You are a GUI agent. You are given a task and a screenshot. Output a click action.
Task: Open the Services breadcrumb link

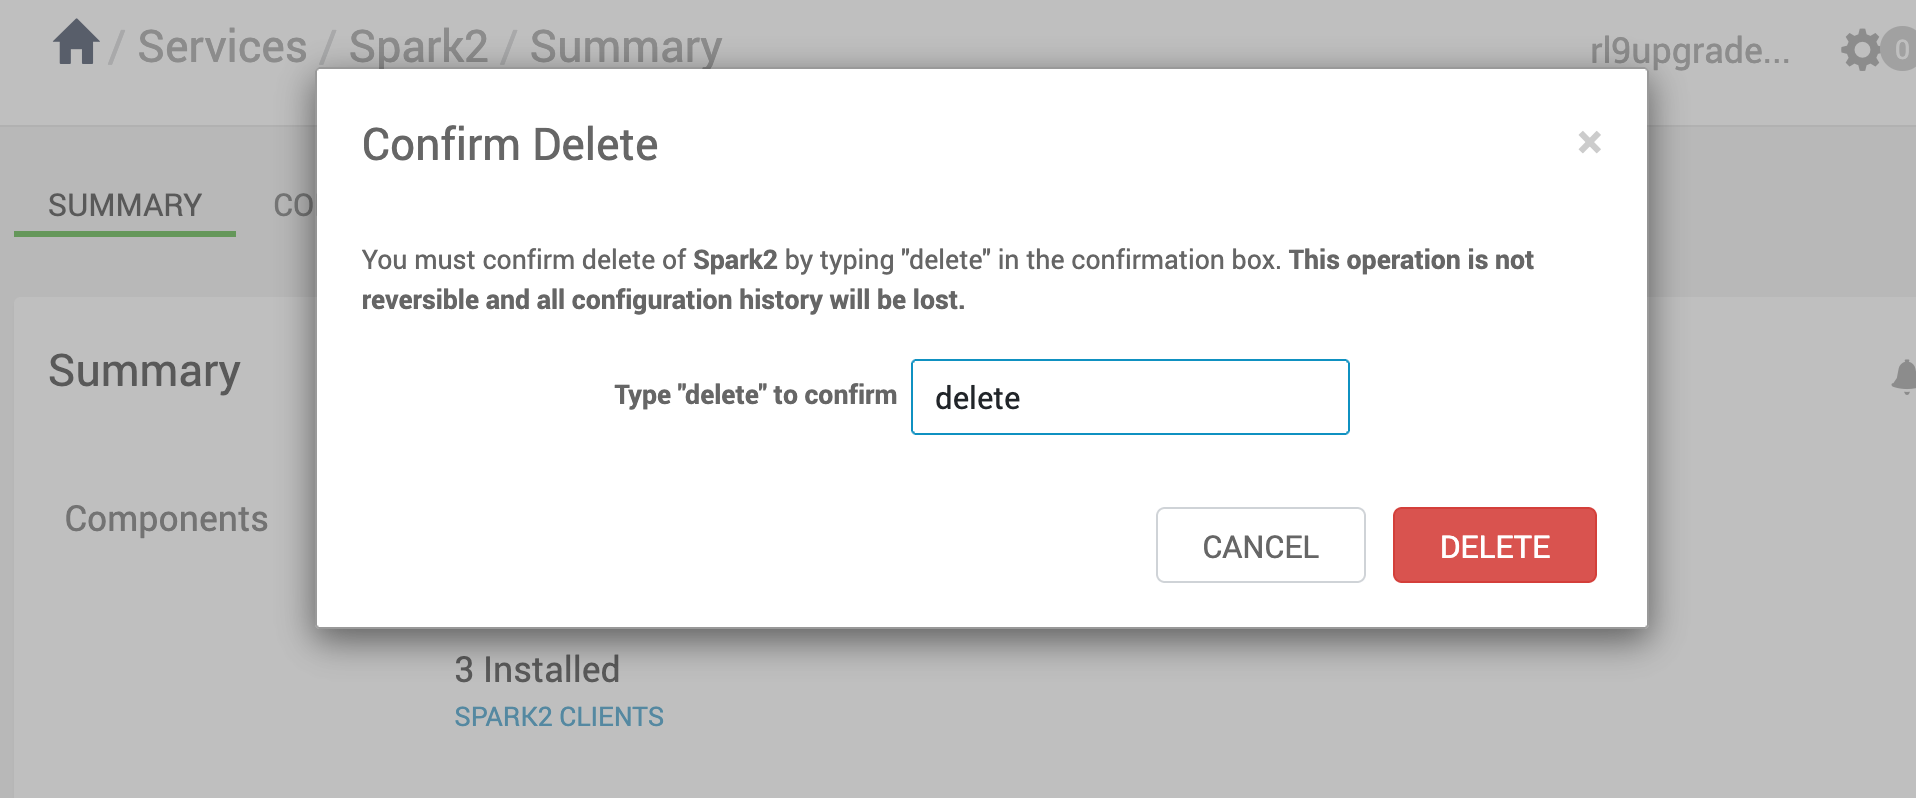click(222, 47)
